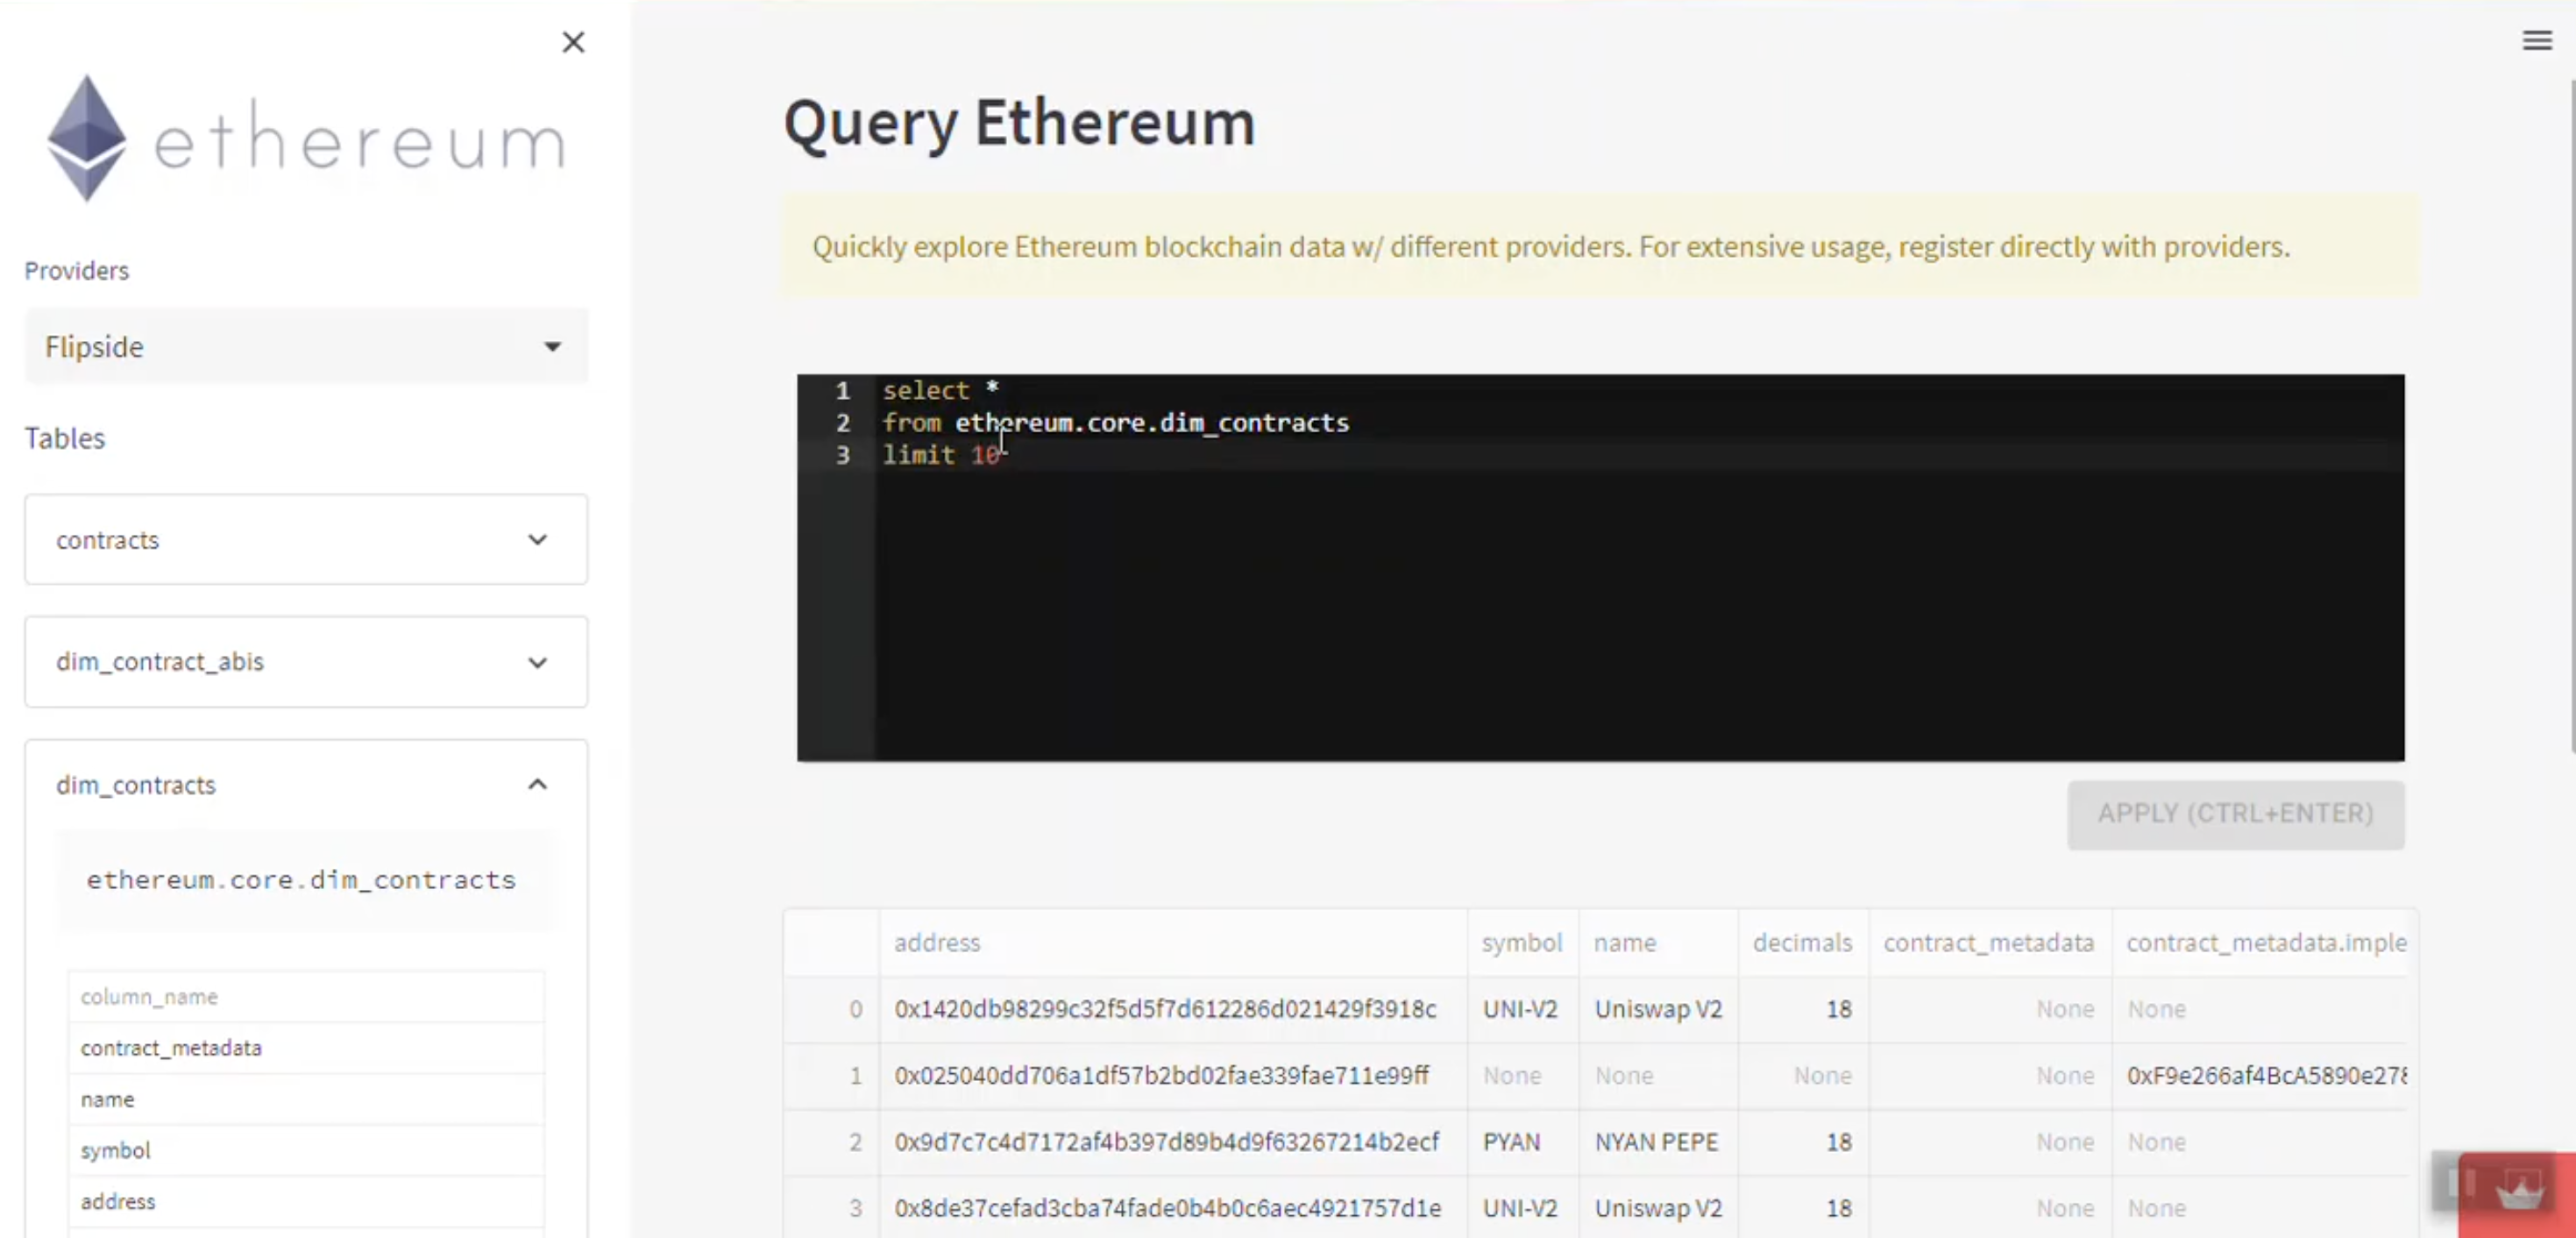Collapse the dim_contracts table section

coord(306,785)
